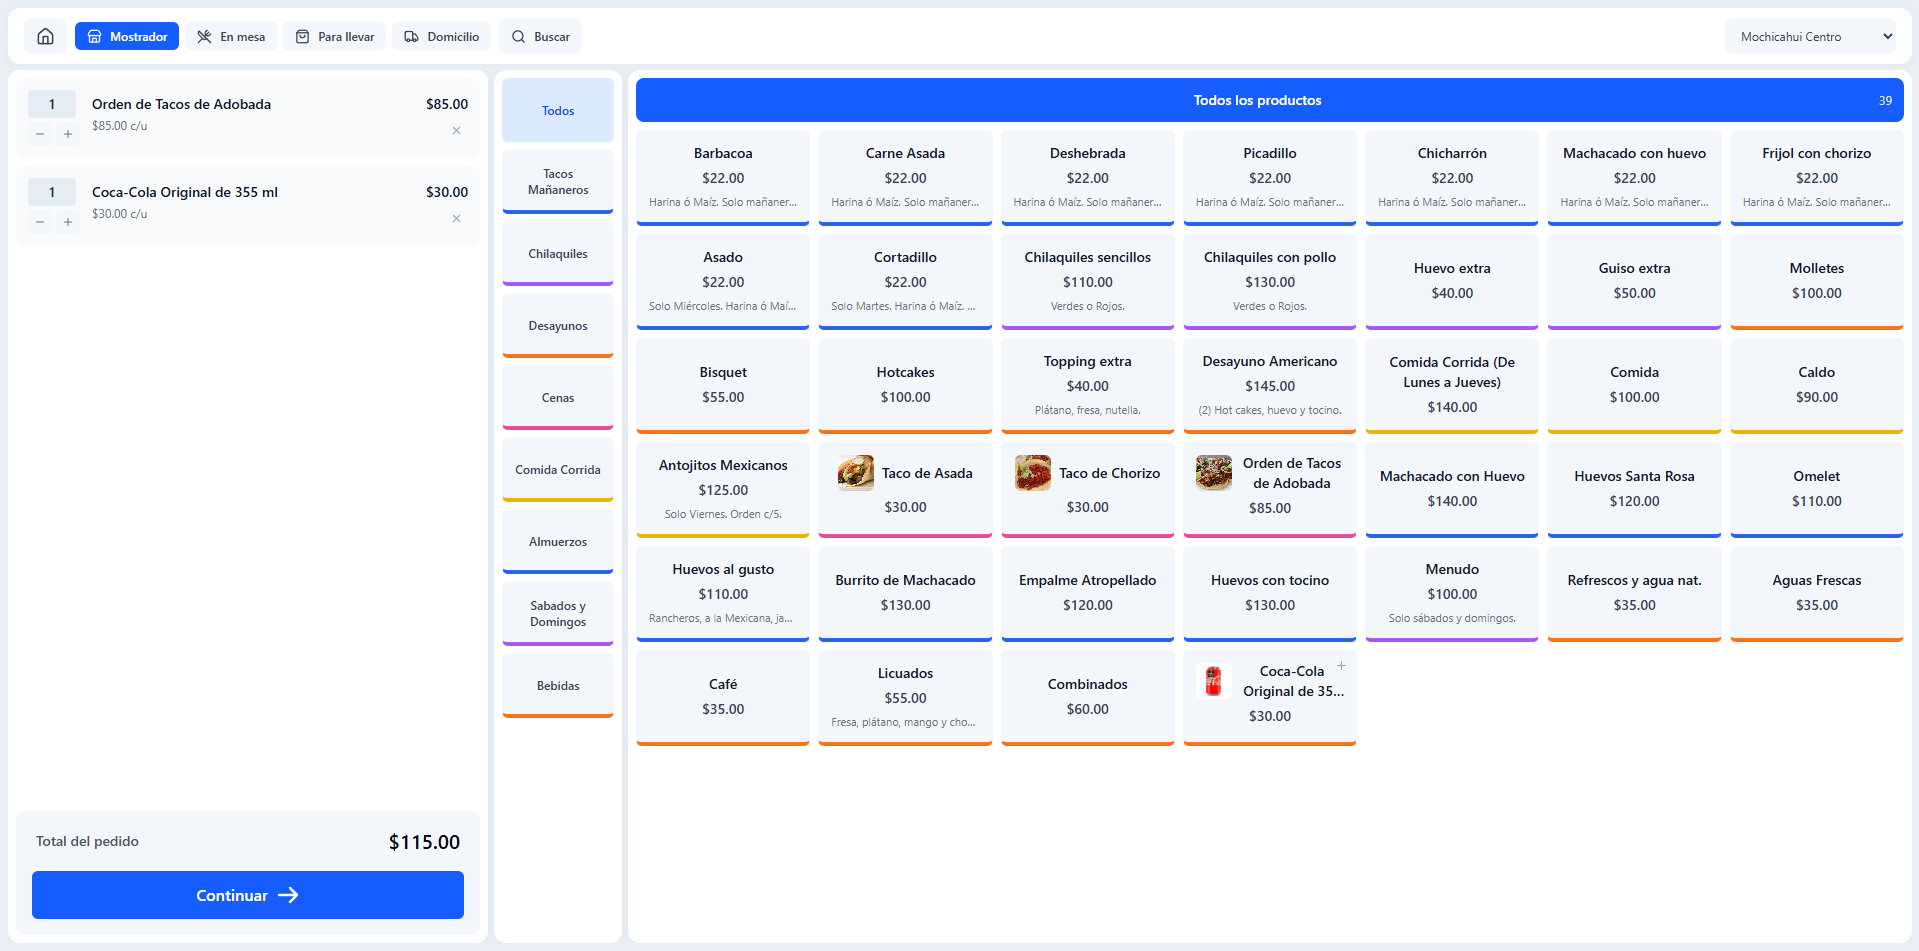Select the Bebidas category

(558, 686)
